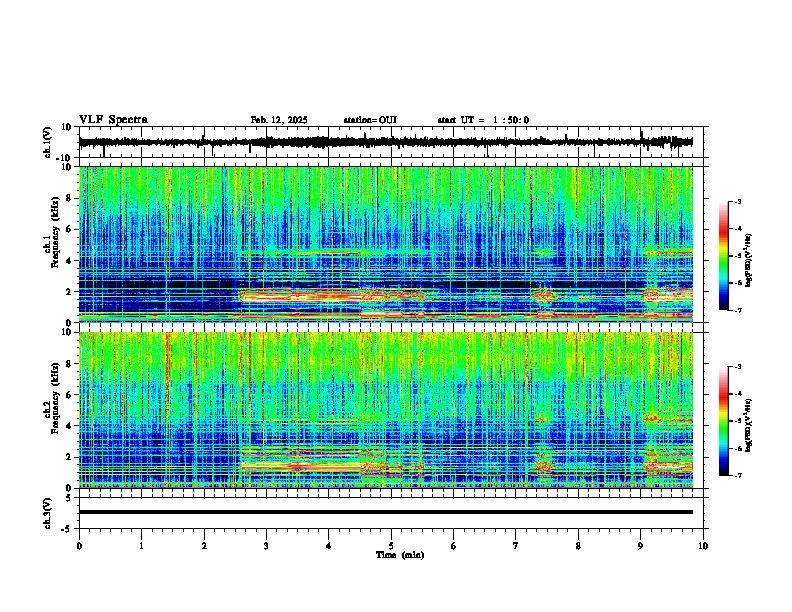Click the "6" kHz tick of ch.1 spectrogram
This screenshot has height=612, width=792.
coord(69,230)
